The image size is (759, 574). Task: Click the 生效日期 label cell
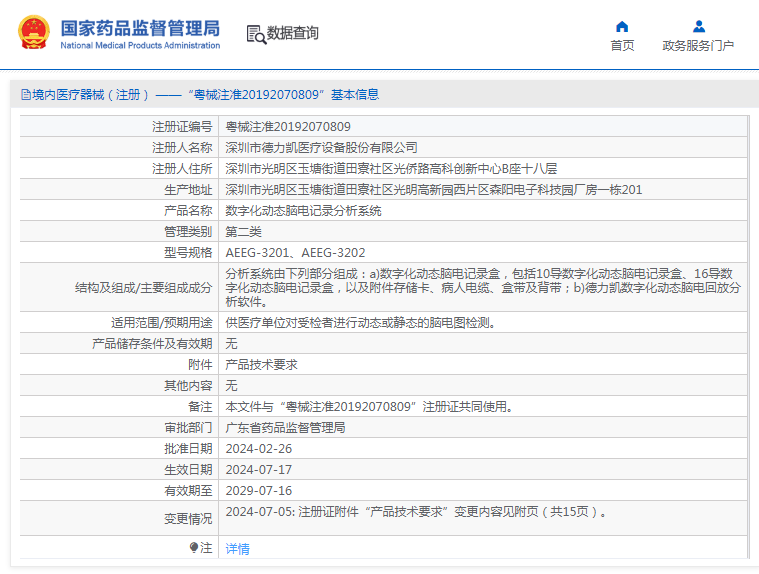119,469
